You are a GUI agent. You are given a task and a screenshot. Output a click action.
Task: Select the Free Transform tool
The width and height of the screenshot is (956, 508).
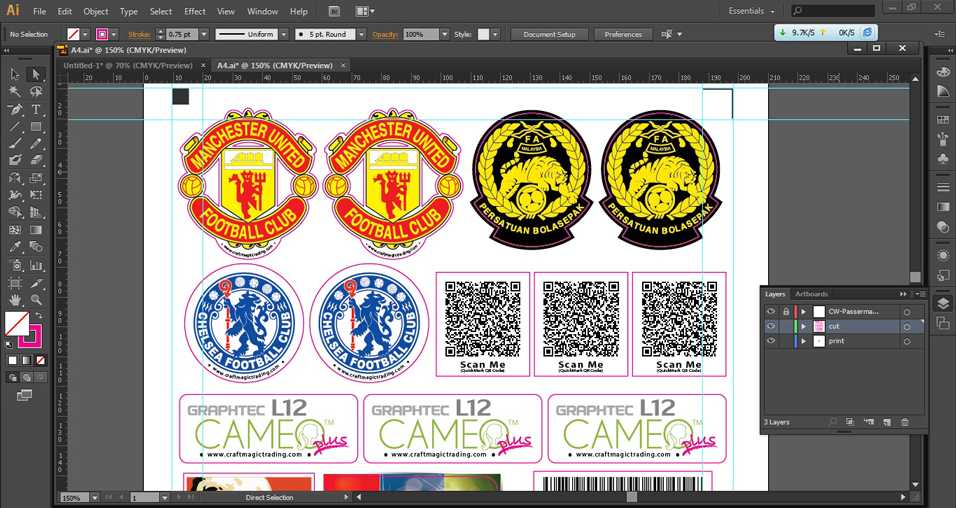[x=36, y=196]
